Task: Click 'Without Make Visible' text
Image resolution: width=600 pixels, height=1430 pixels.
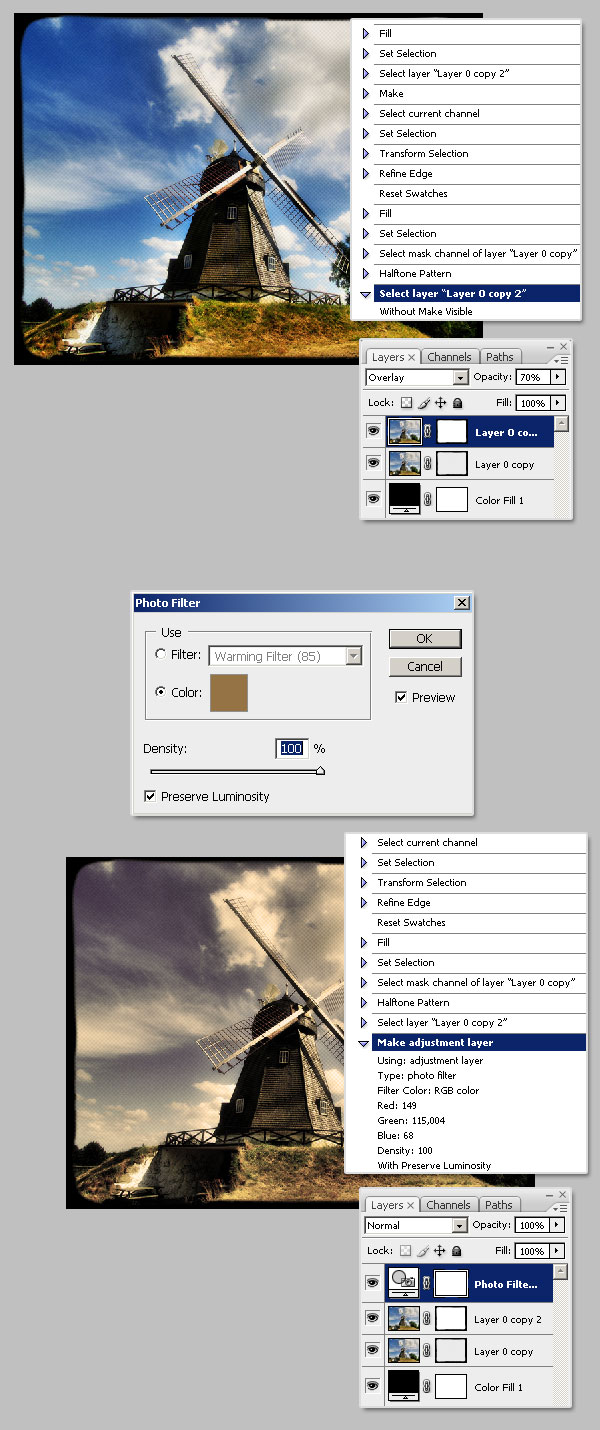Action: point(426,311)
